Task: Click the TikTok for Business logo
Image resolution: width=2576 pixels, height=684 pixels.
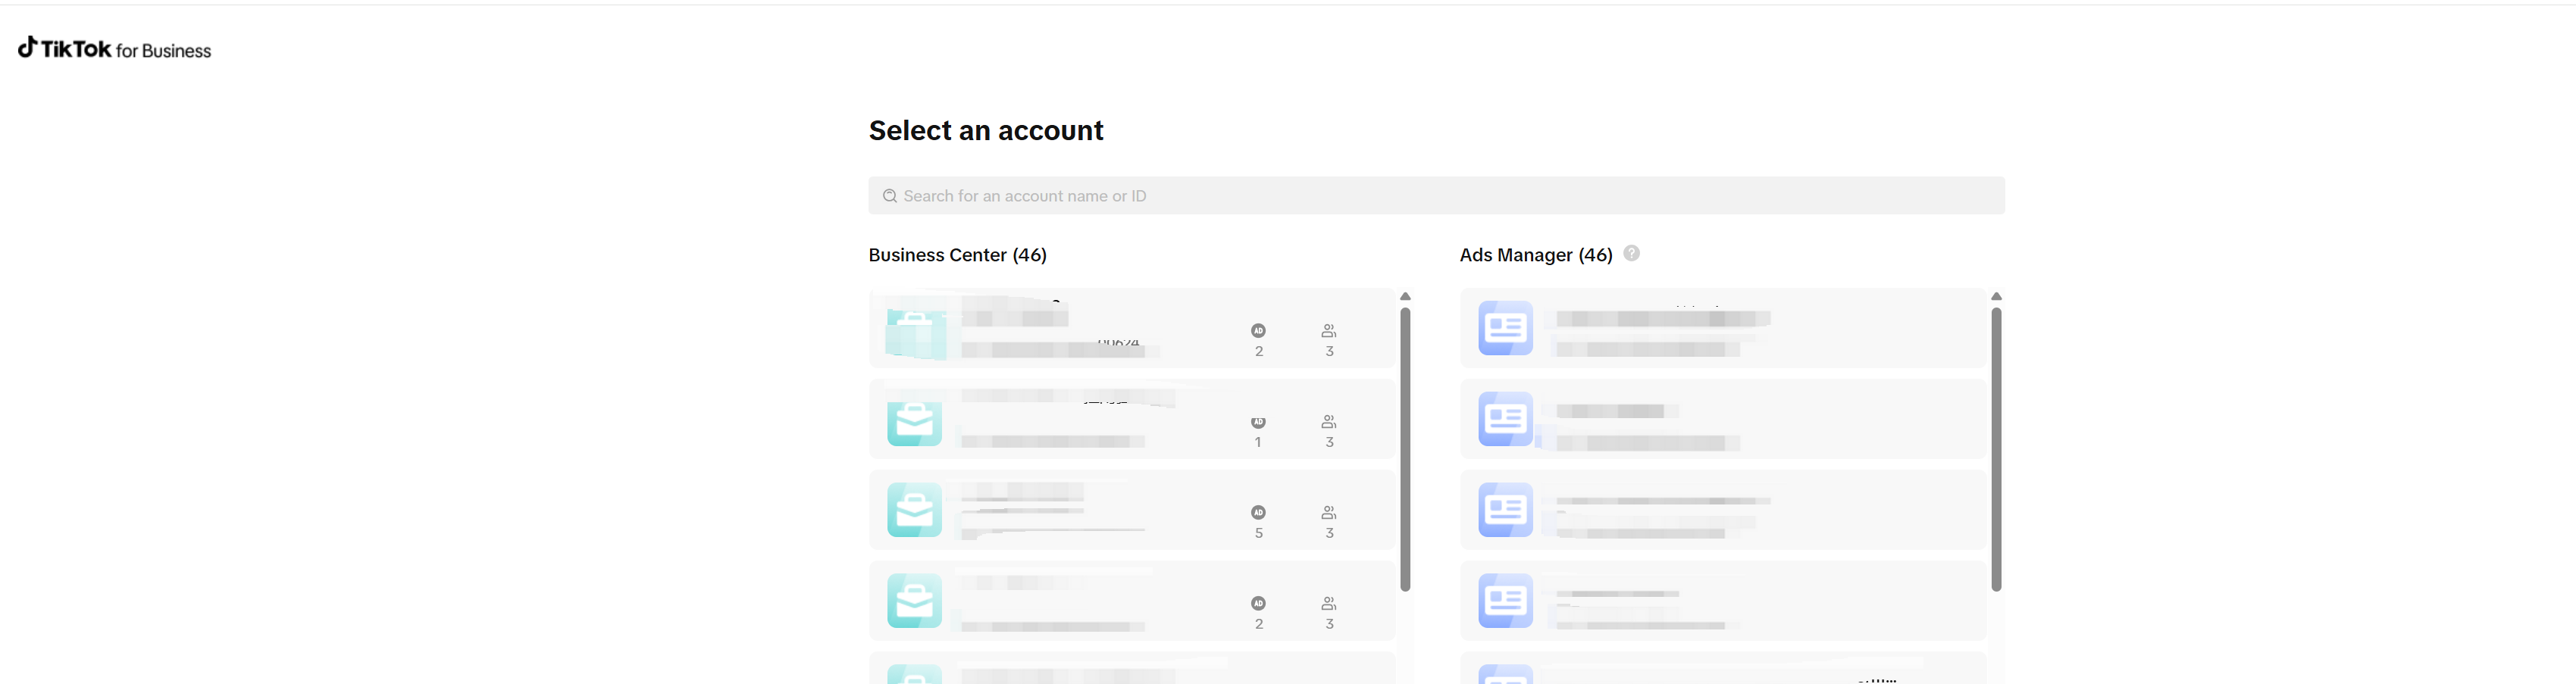Action: pyautogui.click(x=115, y=49)
